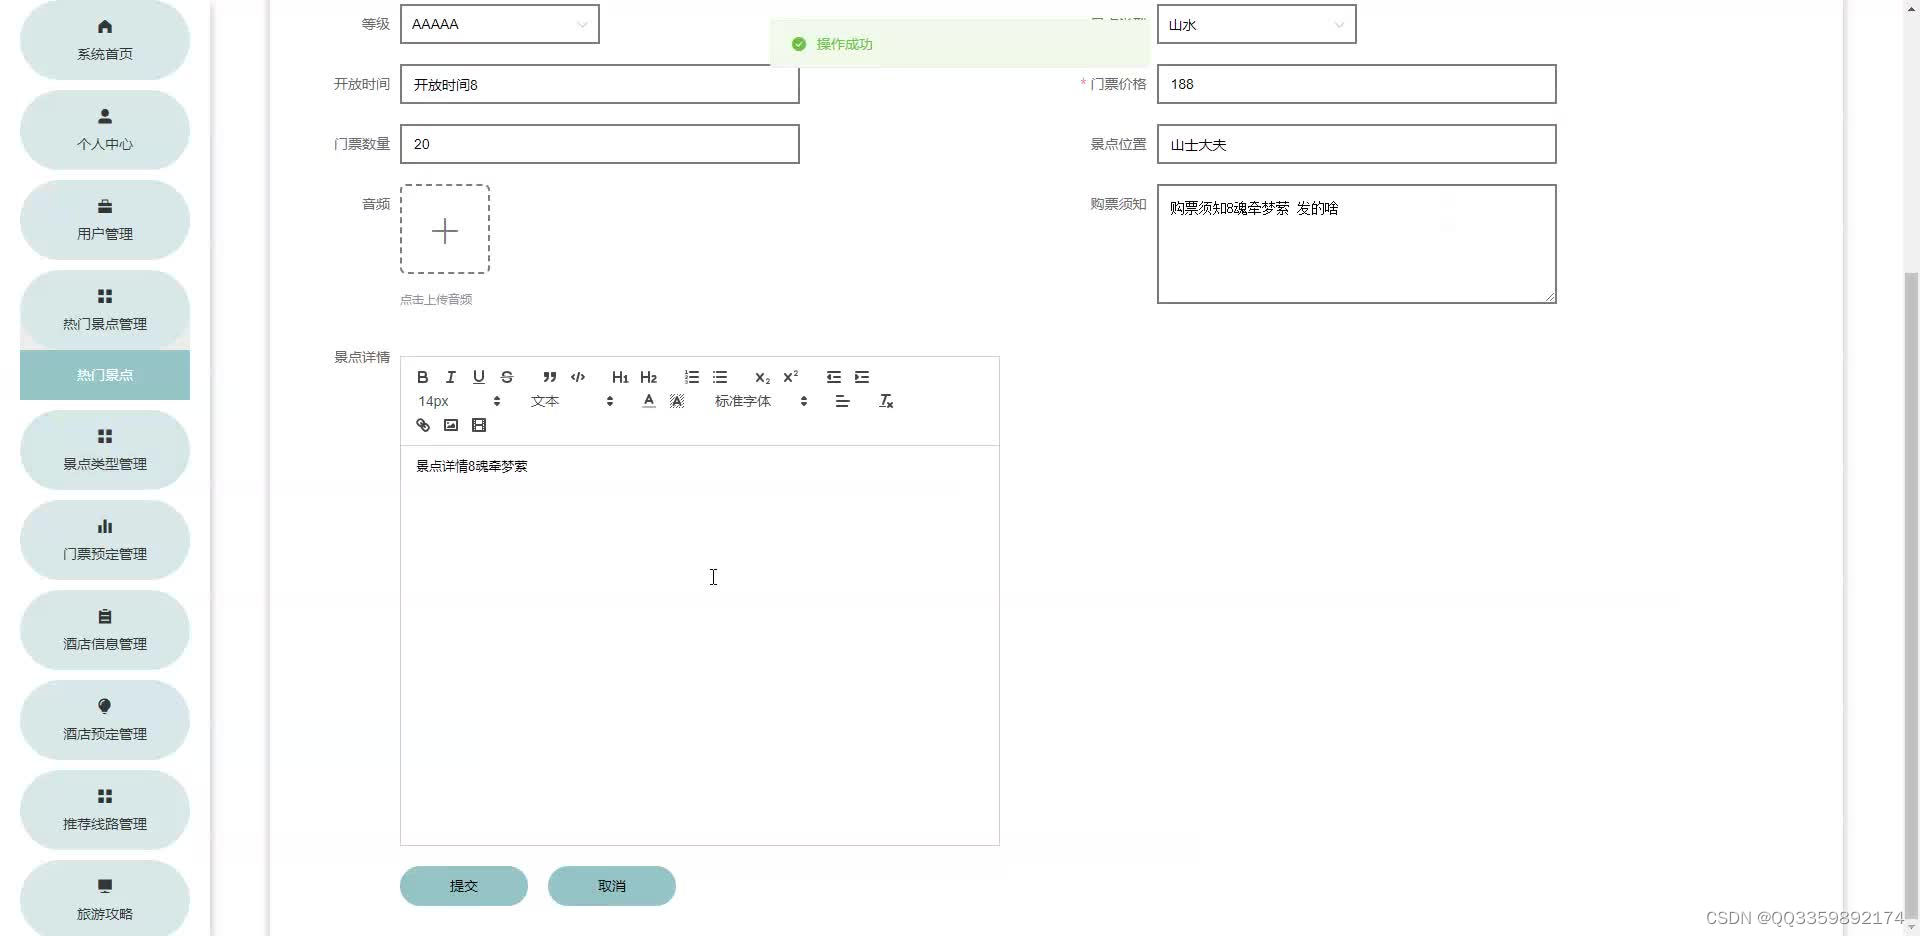Open the text color picker

(x=648, y=401)
